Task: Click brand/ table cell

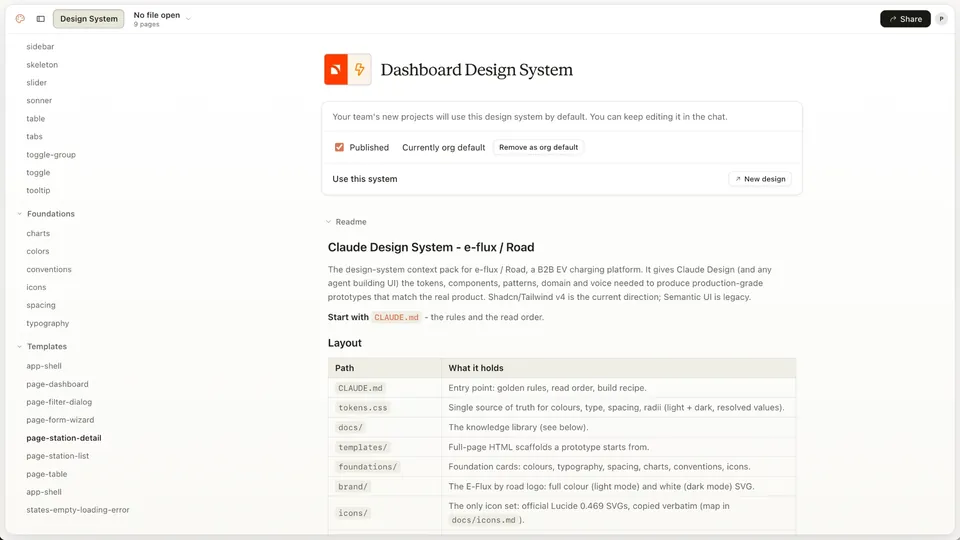Action: [x=353, y=487]
